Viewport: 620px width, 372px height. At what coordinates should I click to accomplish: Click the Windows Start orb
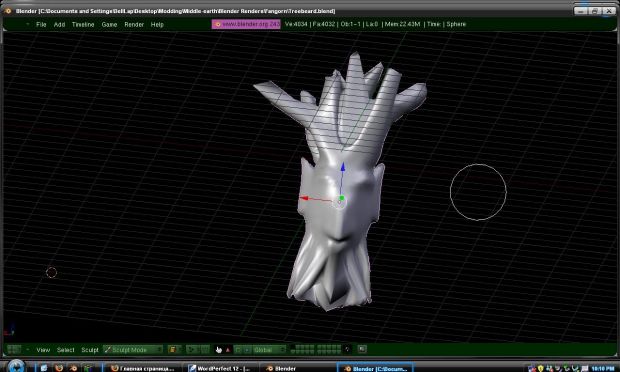(x=16, y=366)
